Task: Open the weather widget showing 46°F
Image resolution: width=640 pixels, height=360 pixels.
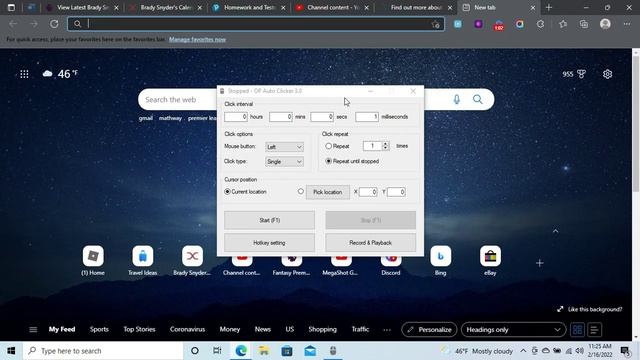Action: coord(60,74)
